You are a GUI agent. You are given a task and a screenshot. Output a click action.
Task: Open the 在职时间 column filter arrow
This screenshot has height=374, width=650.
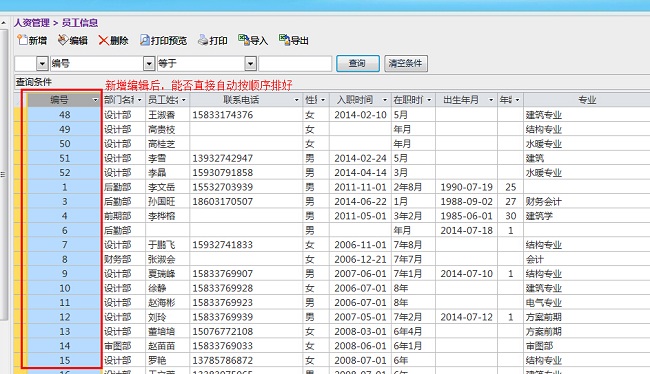coord(429,100)
